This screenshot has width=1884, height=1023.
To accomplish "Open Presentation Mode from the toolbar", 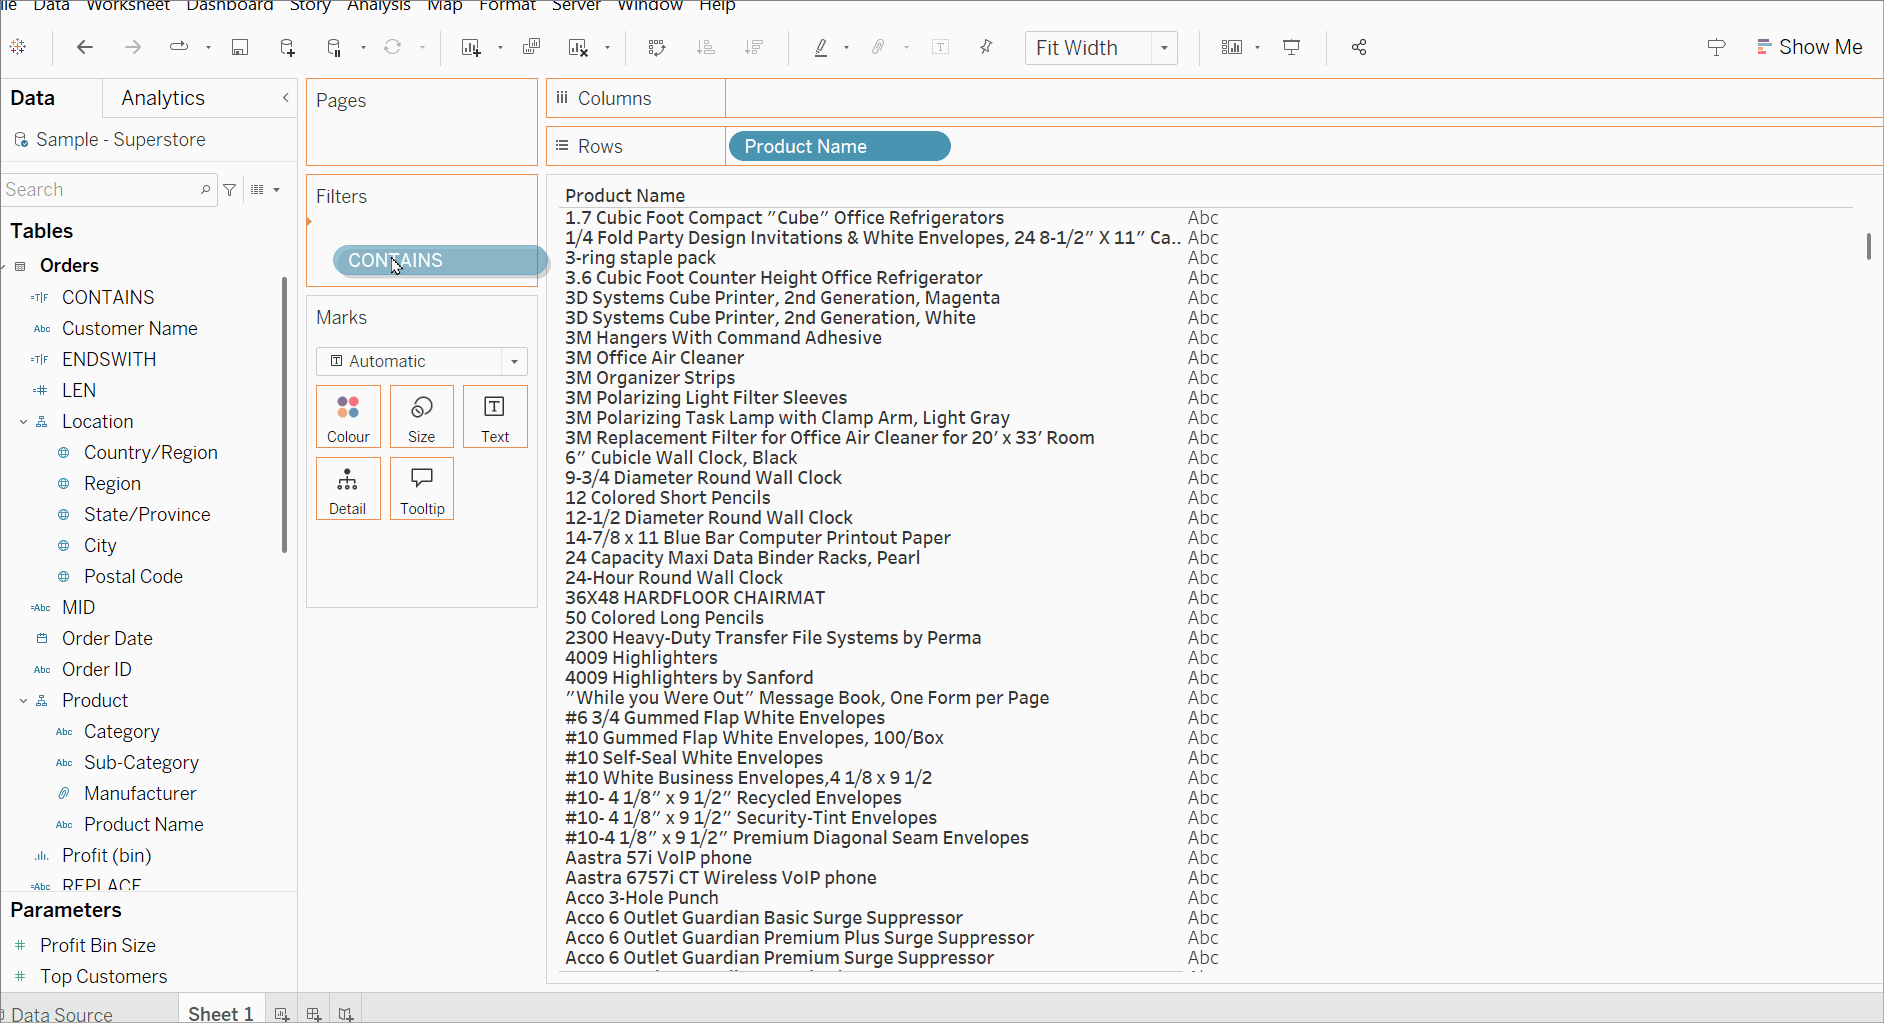I will (x=1292, y=47).
